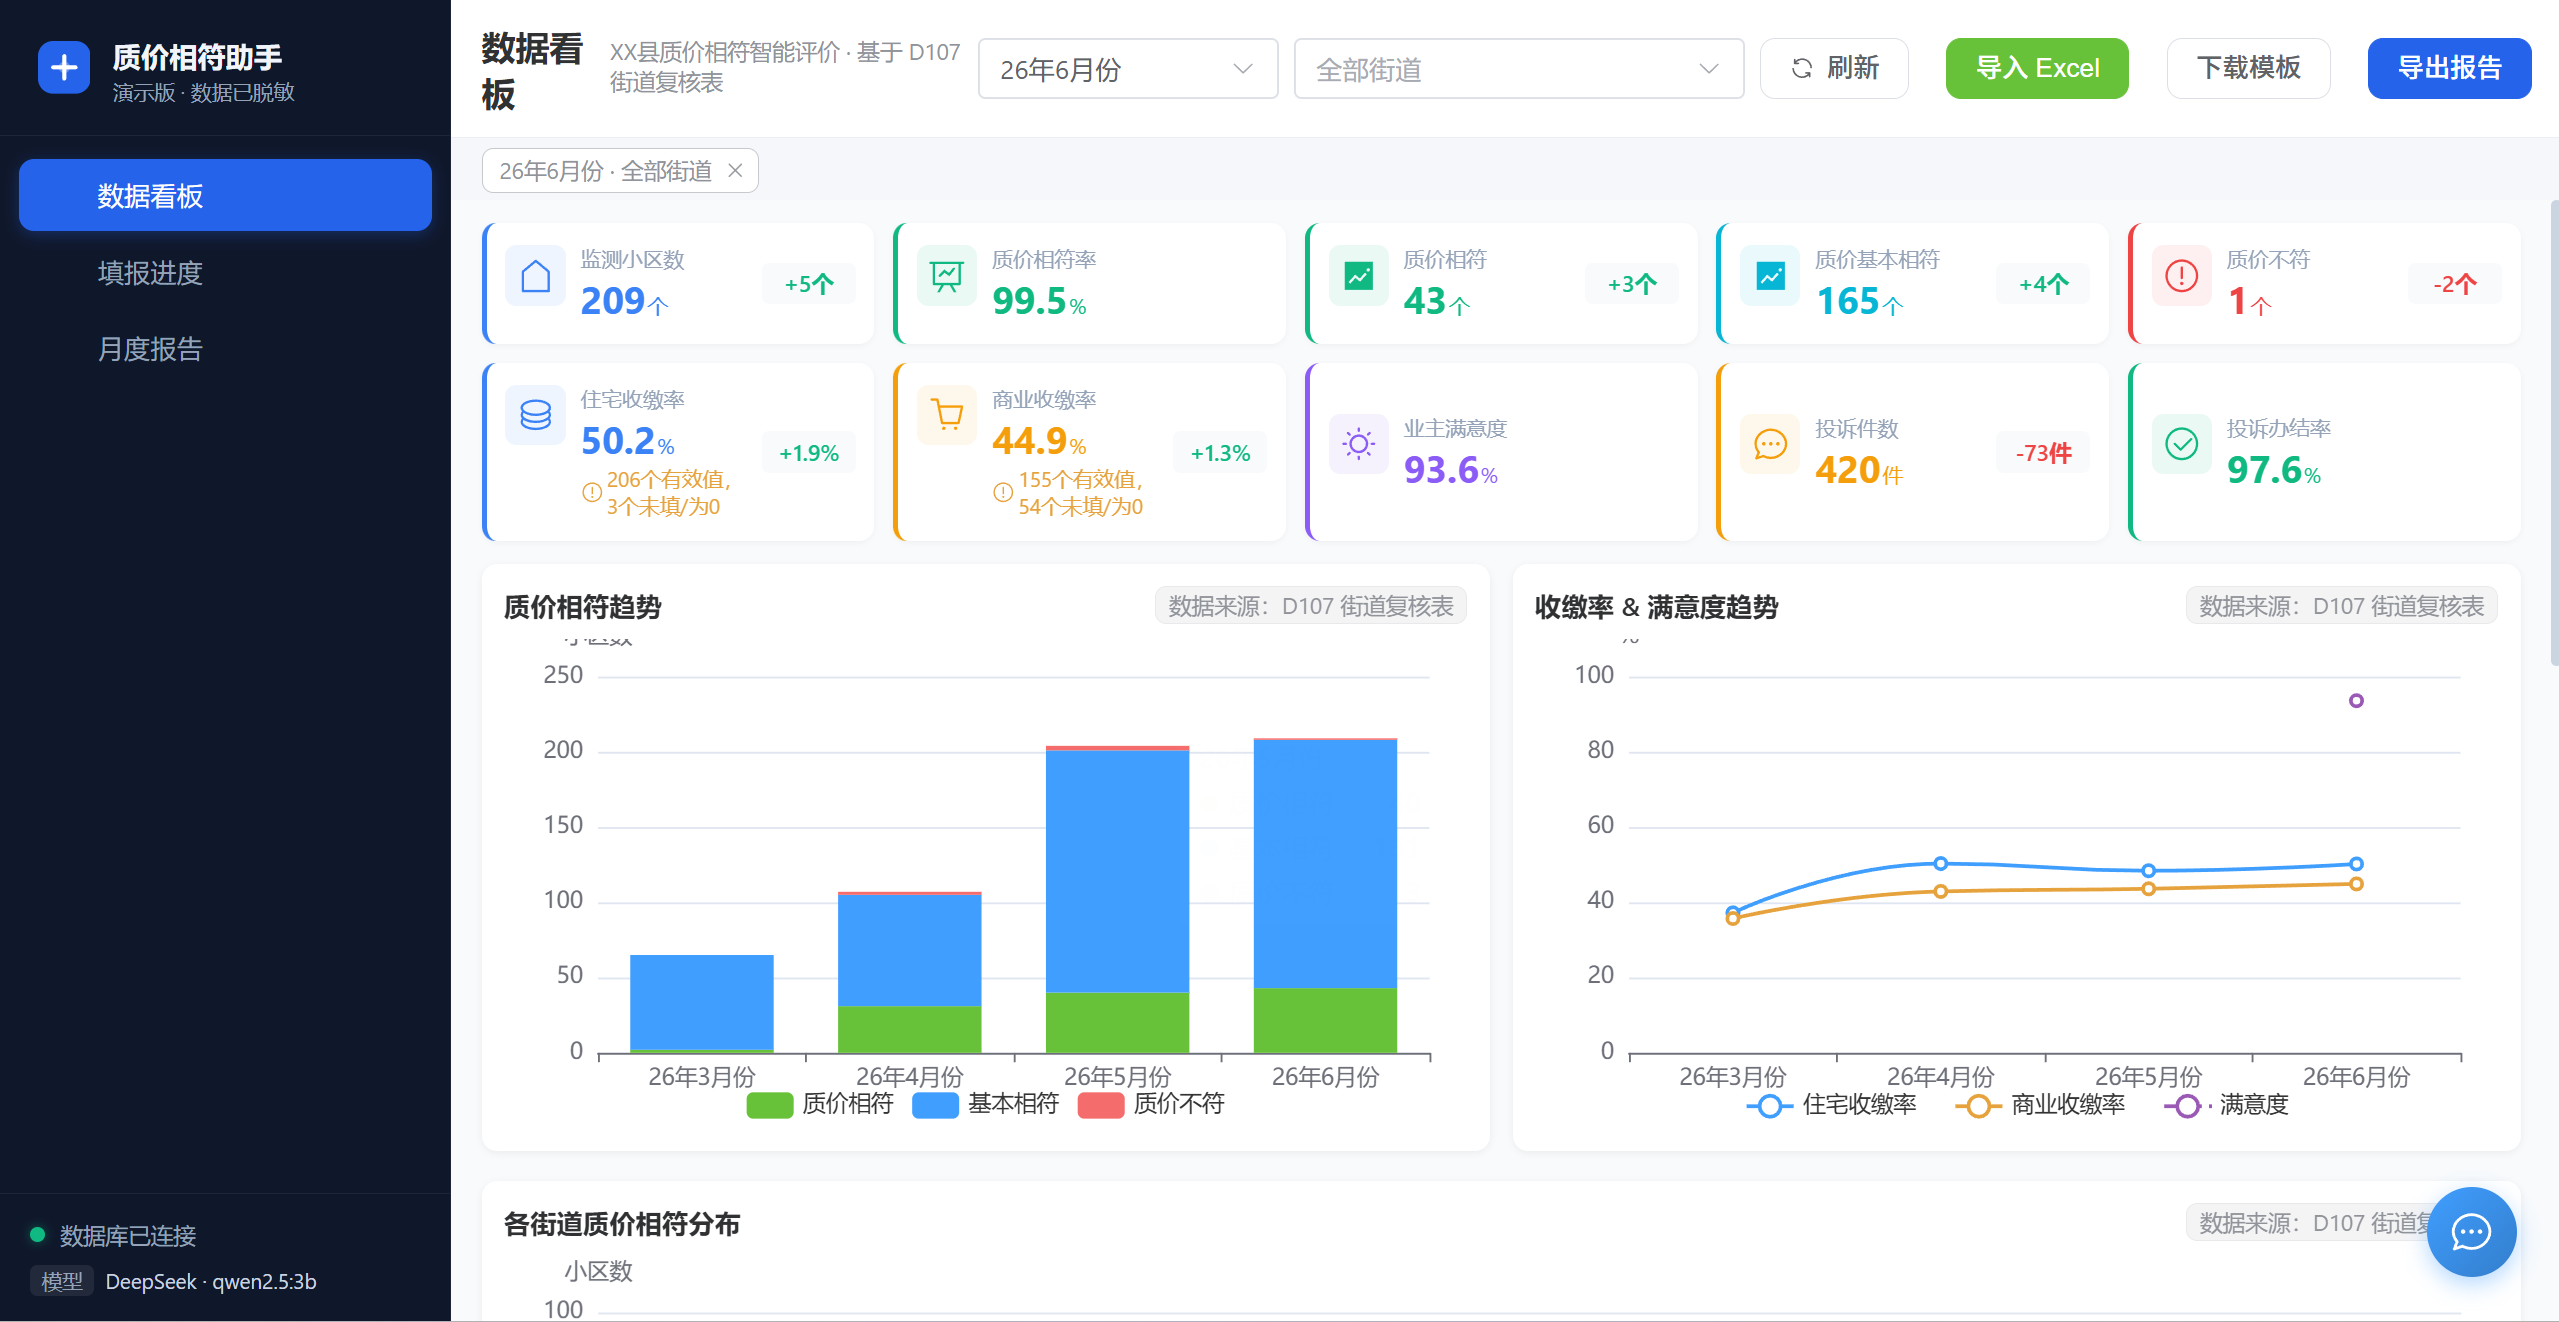Click the 各街道质价相符分布 heading

(621, 1224)
